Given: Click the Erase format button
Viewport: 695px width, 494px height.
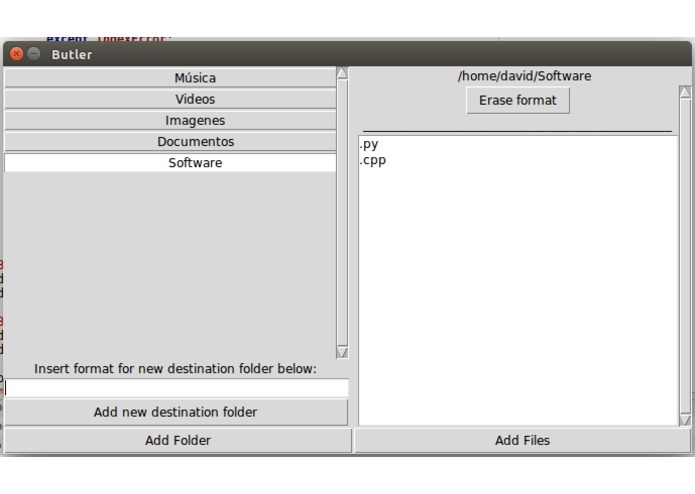Looking at the screenshot, I should [518, 101].
